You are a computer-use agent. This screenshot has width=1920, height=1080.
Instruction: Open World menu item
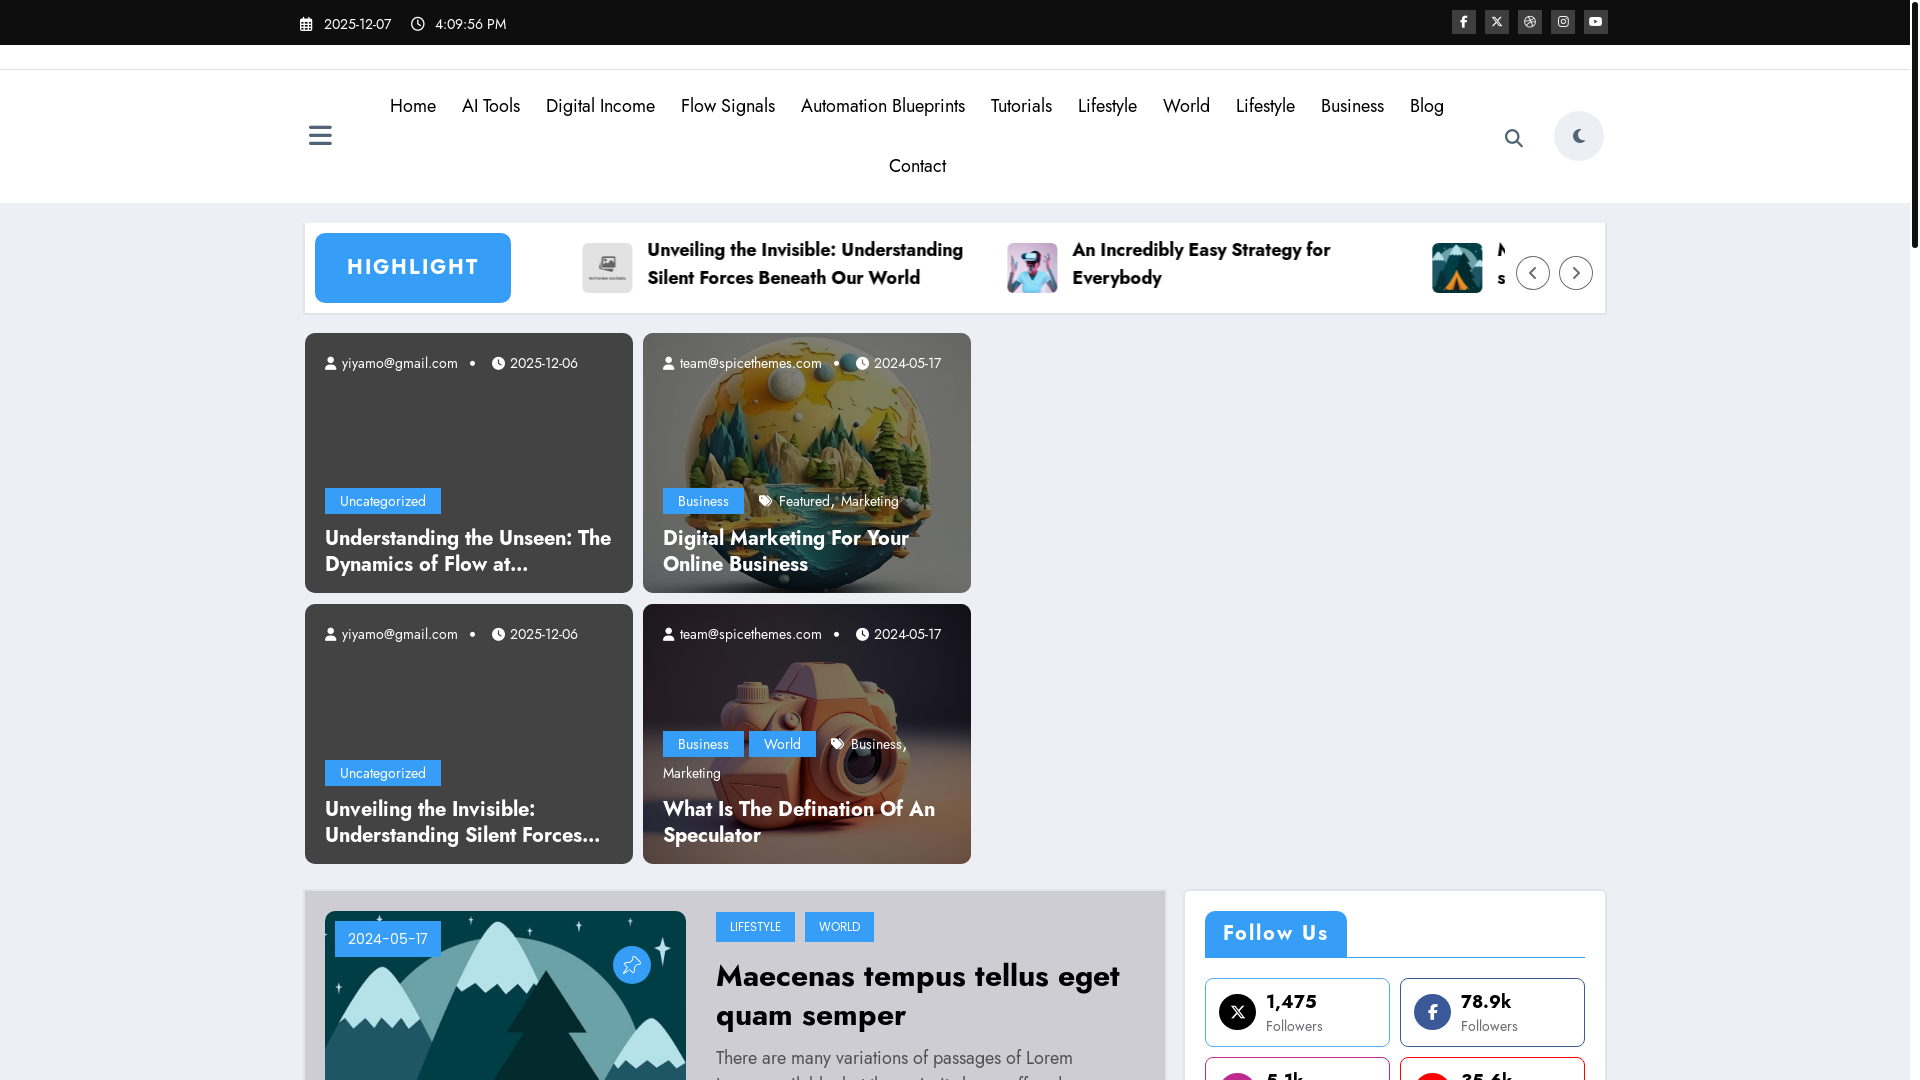(x=1186, y=106)
